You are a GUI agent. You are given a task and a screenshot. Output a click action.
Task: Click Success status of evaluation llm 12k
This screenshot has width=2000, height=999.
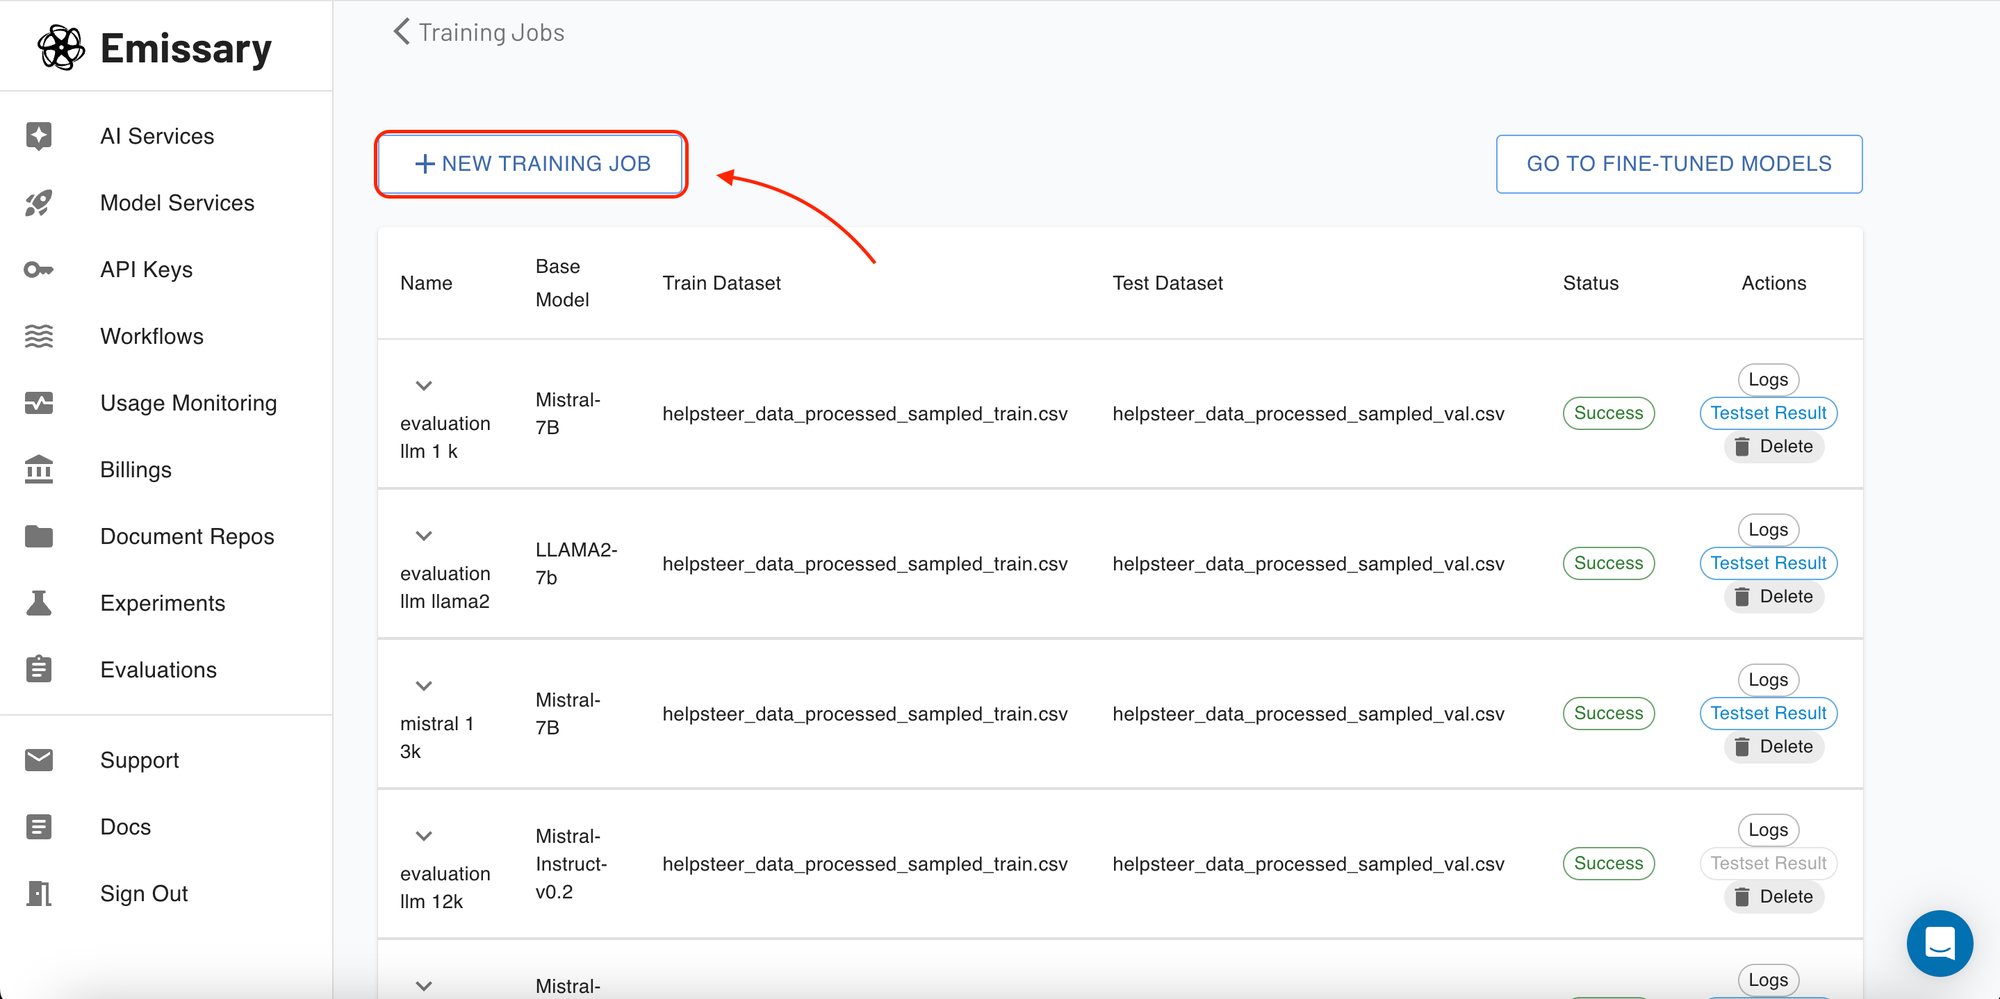[x=1608, y=863]
